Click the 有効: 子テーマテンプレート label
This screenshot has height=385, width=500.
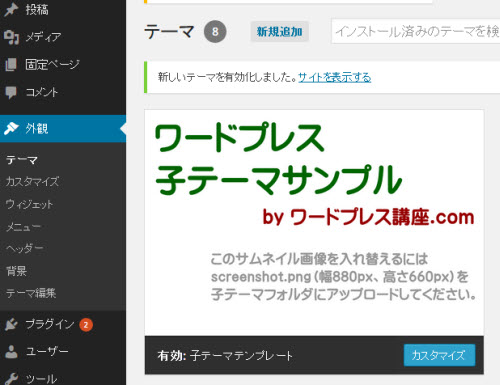point(225,356)
